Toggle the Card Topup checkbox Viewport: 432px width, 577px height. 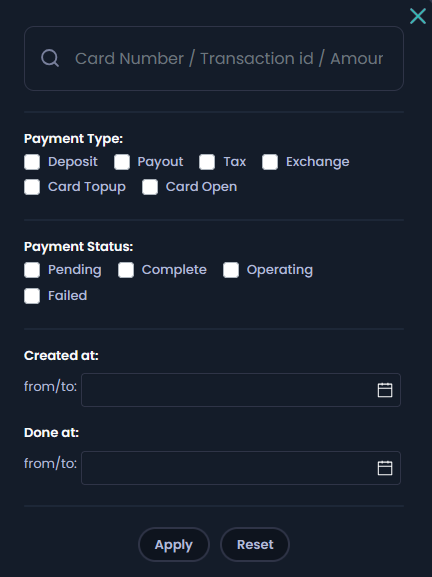(x=32, y=187)
